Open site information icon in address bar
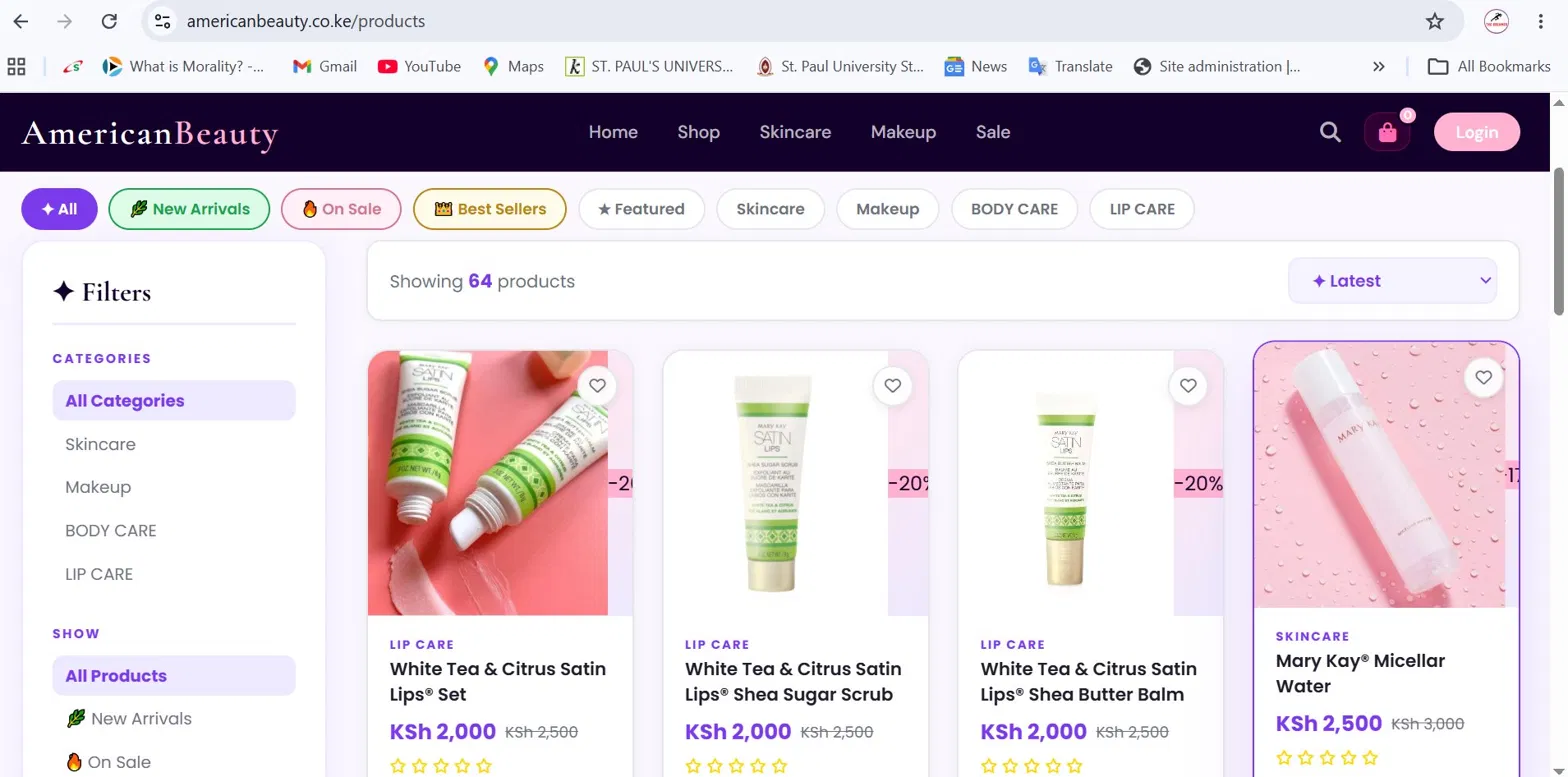This screenshot has height=777, width=1568. point(164,21)
